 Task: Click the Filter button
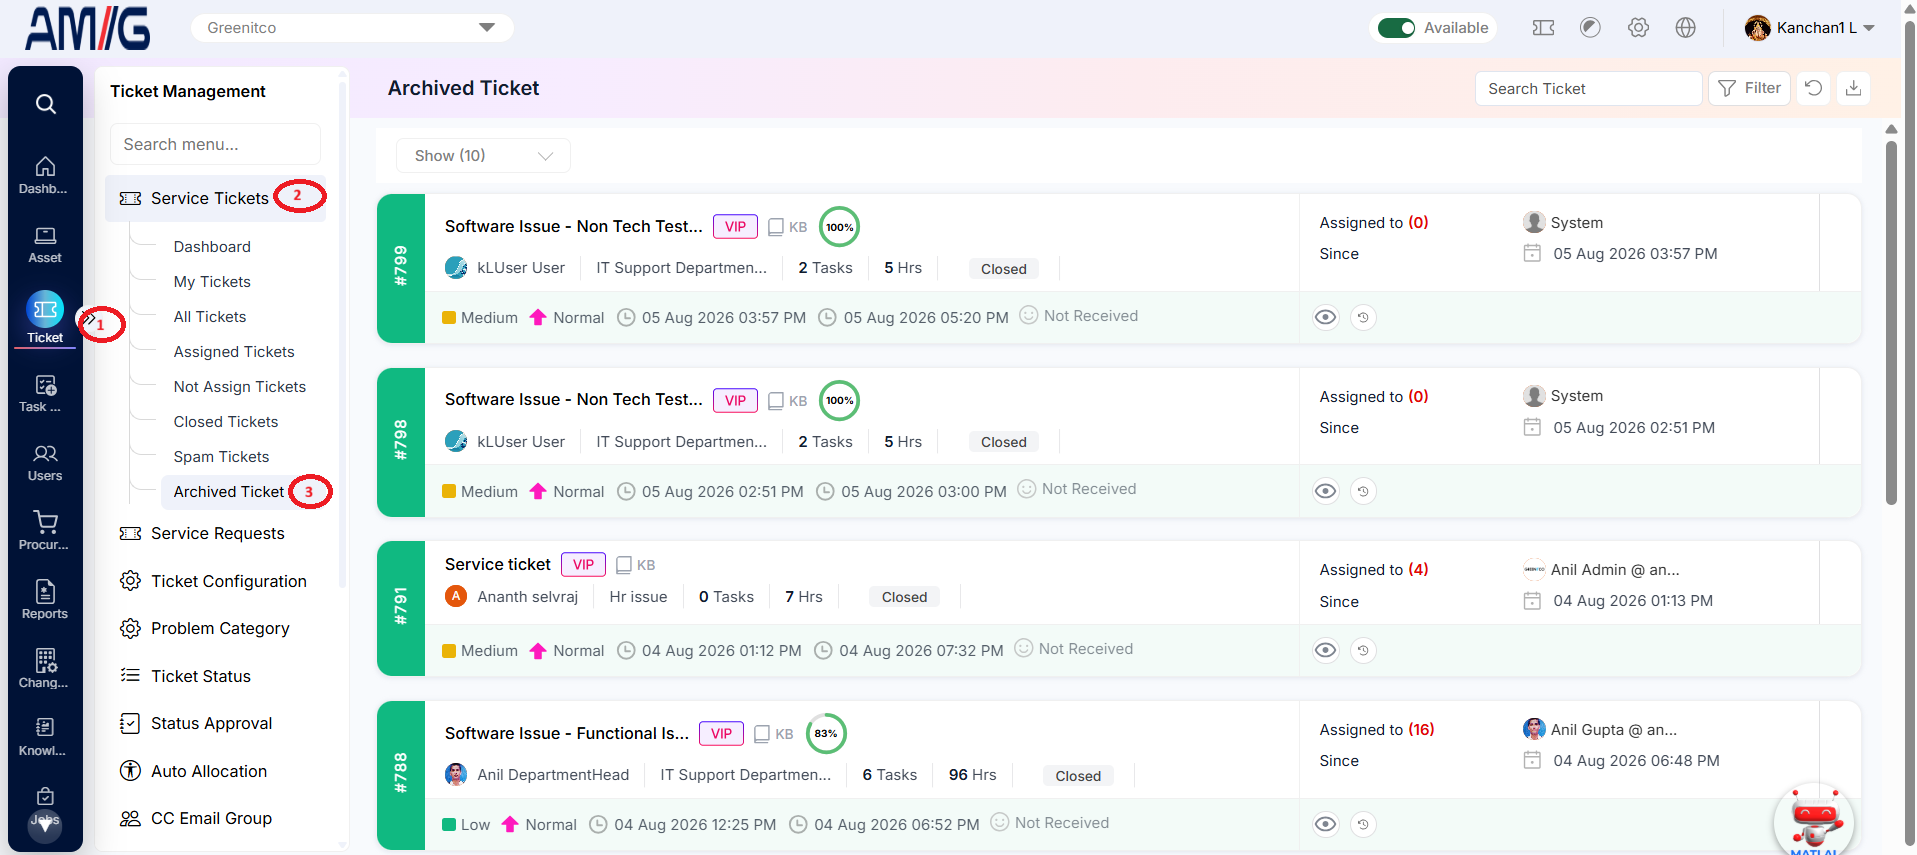tap(1749, 88)
